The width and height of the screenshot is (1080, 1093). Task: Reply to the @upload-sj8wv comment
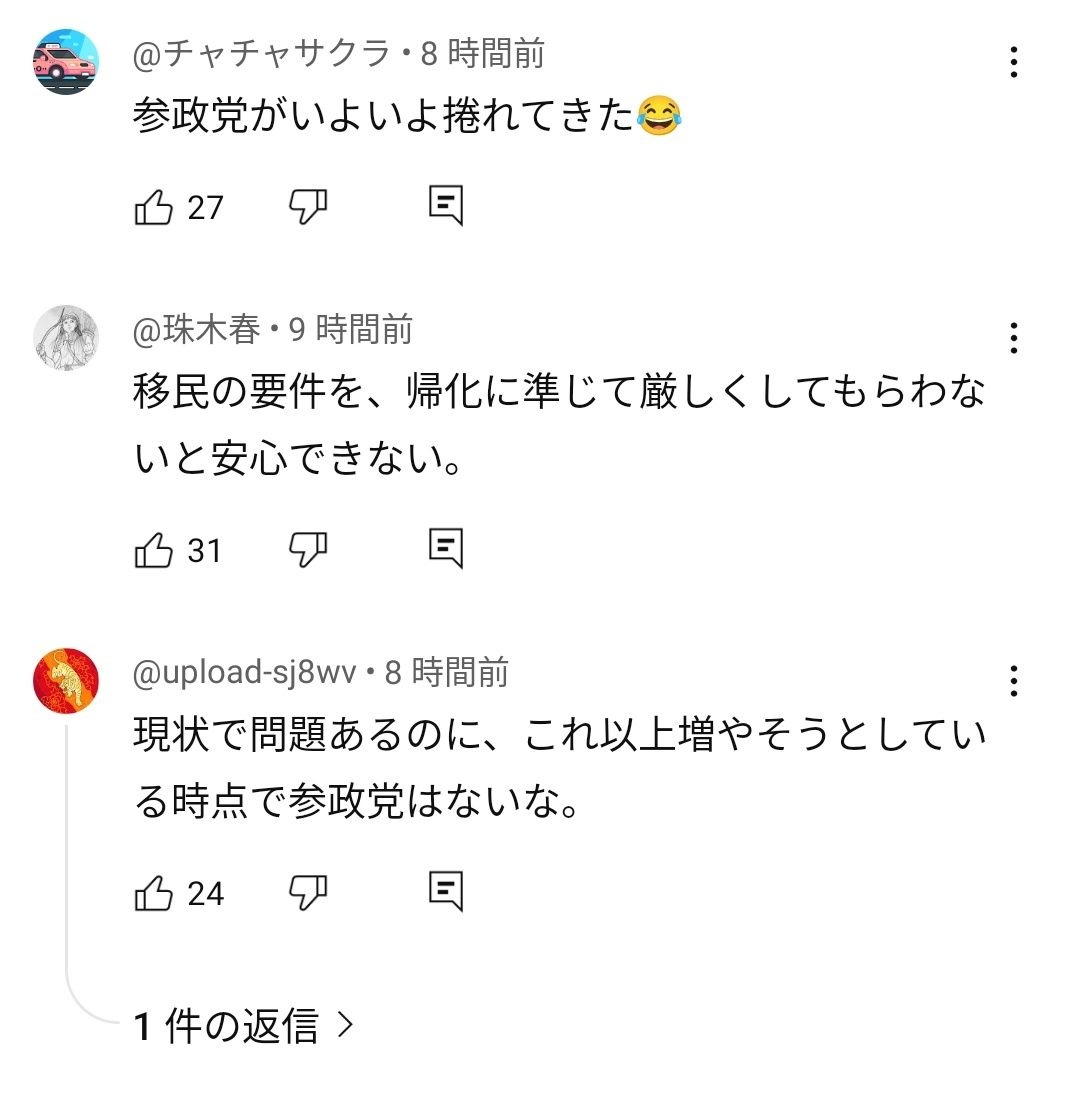[445, 891]
